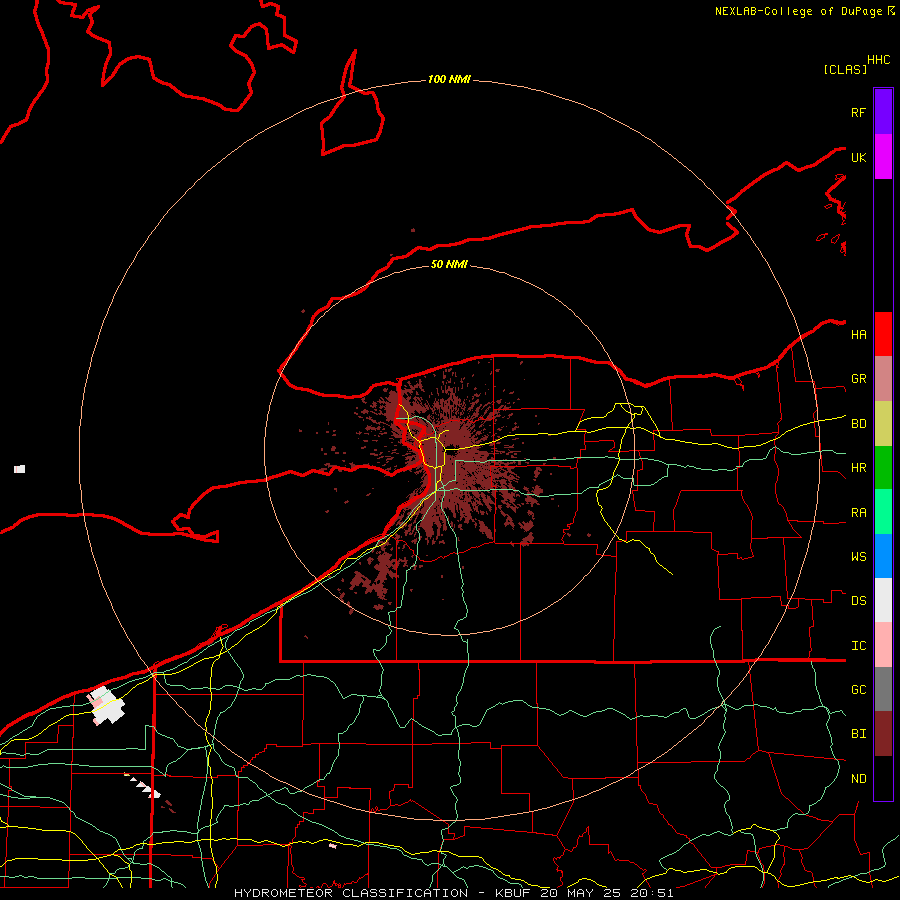This screenshot has height=900, width=900.
Task: Click the RA legend label
Action: tap(859, 513)
